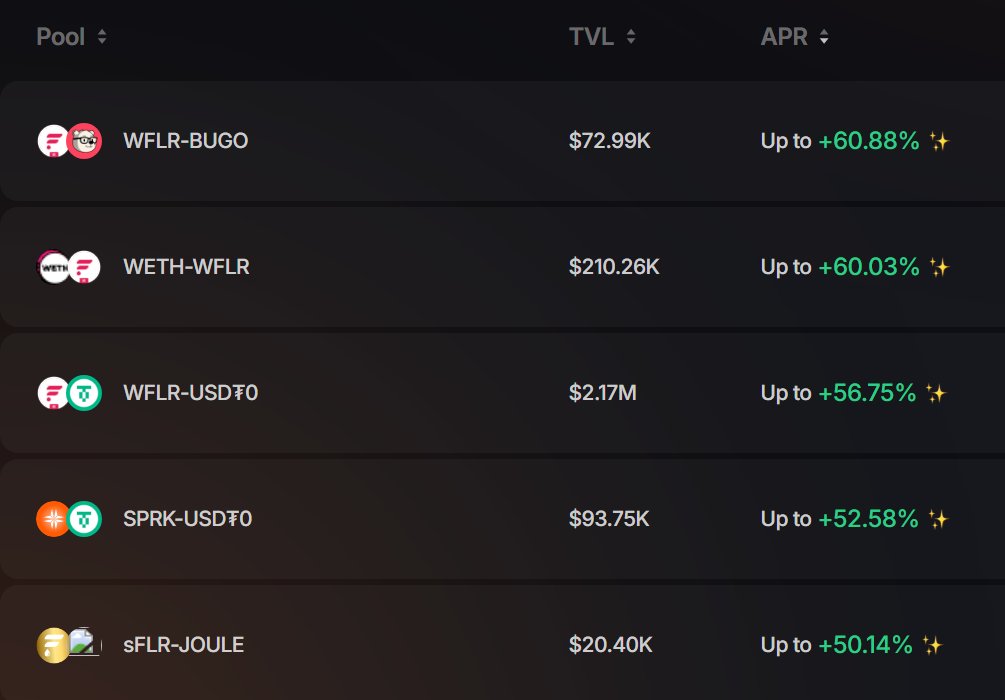Click the WETH-WFLR pool token pair icon
The width and height of the screenshot is (1005, 700).
69,267
